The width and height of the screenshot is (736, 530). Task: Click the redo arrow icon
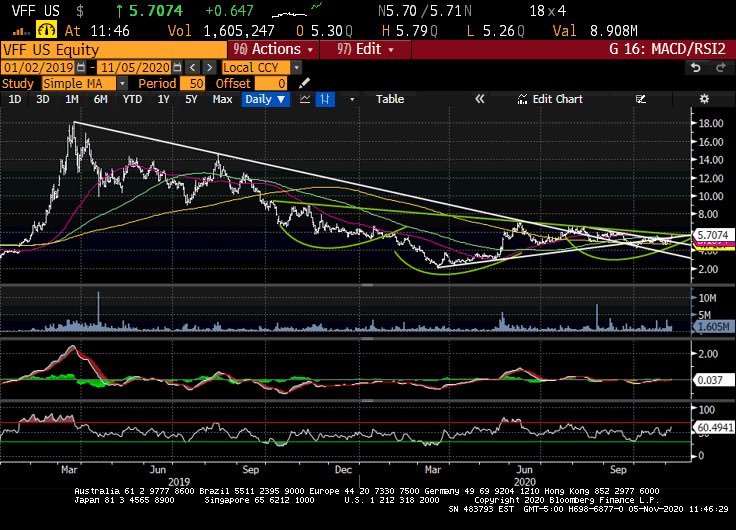tap(721, 68)
